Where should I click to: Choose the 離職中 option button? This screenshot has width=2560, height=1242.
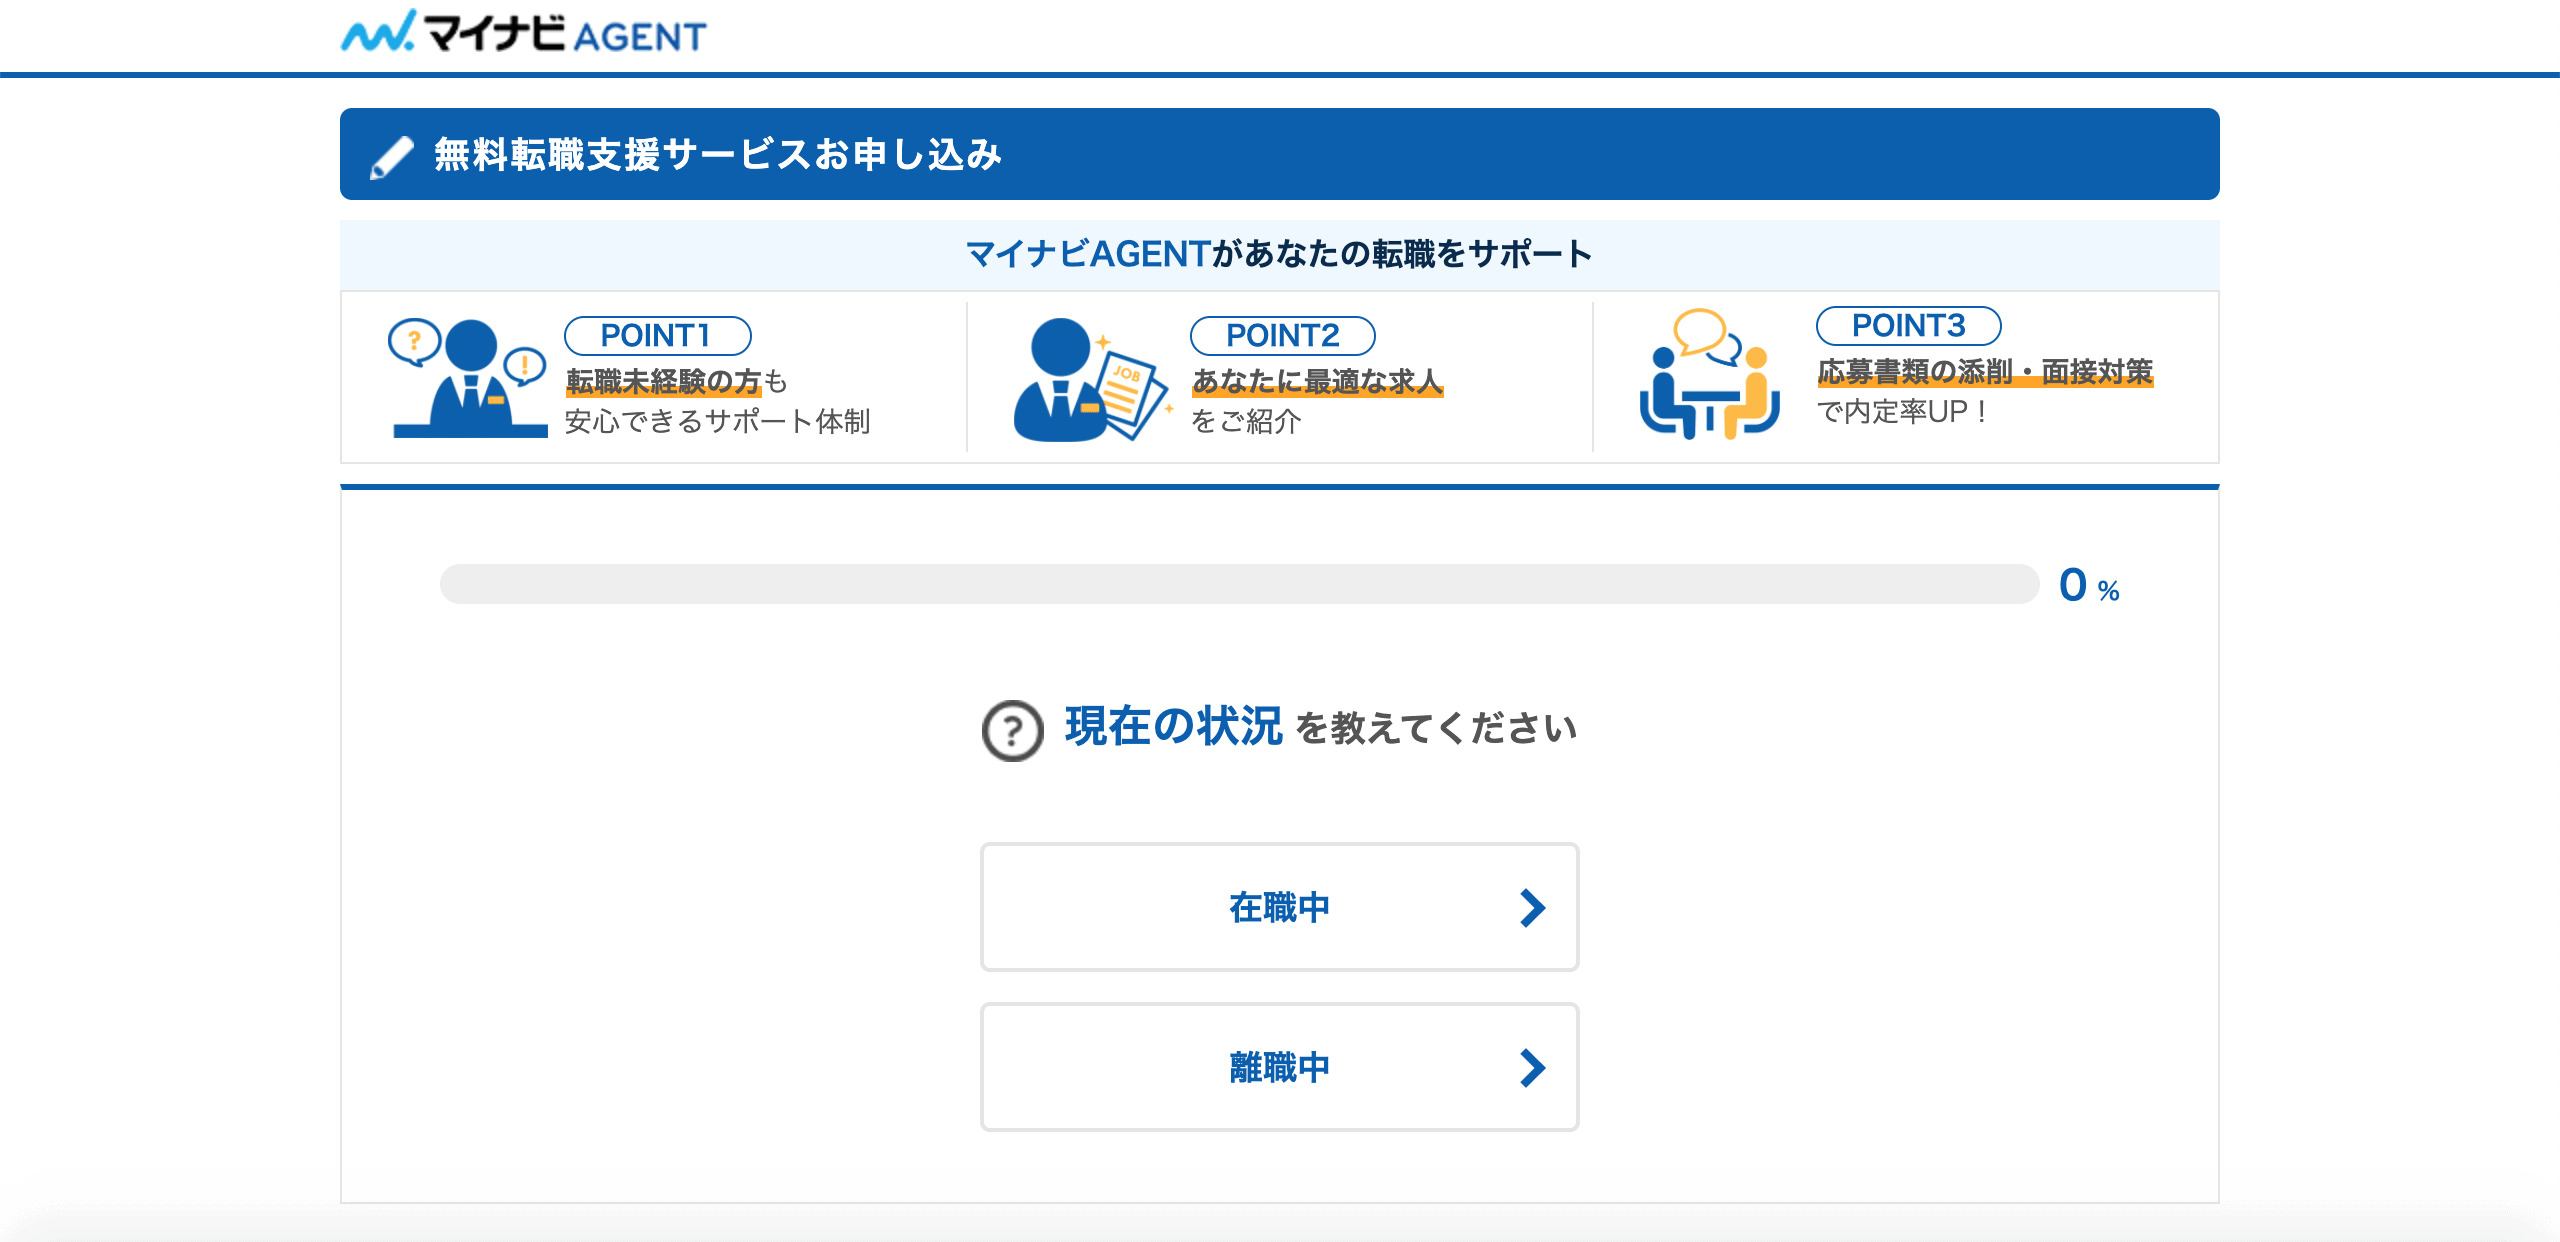click(1279, 1068)
